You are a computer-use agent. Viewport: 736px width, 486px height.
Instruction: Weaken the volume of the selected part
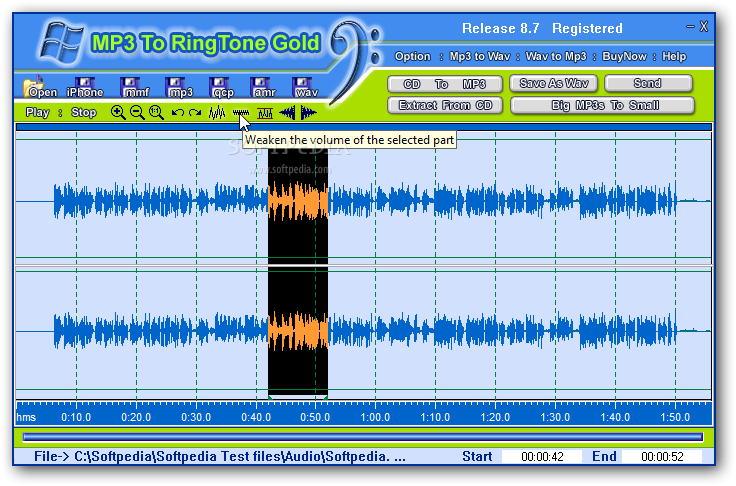[241, 113]
